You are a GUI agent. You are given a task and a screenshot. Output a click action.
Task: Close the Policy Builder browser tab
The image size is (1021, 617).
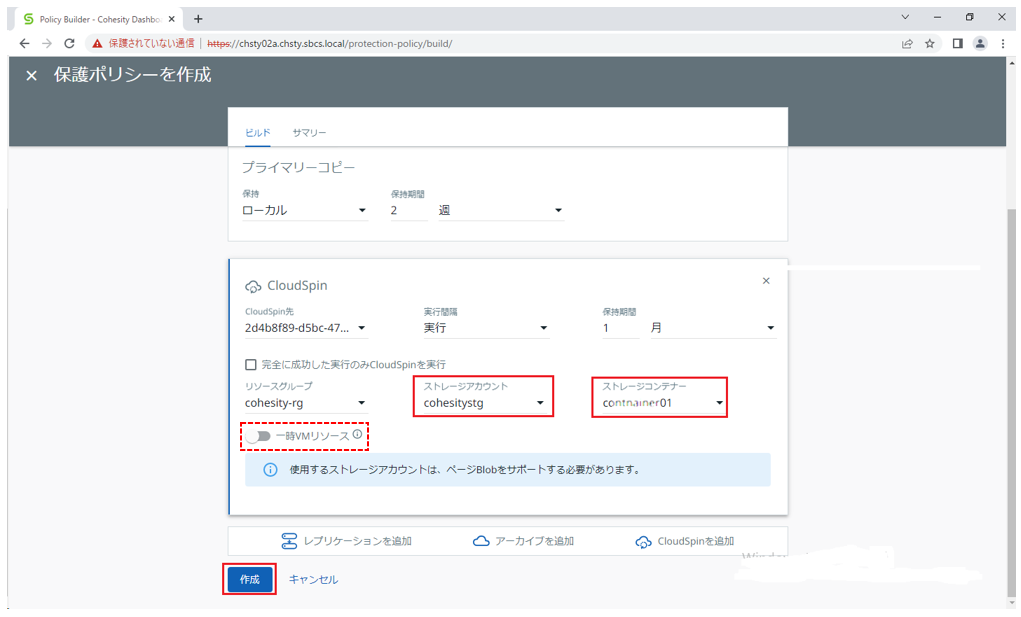tap(172, 19)
